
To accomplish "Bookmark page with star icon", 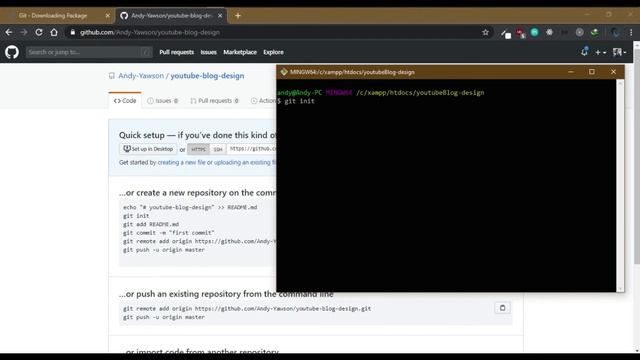I will click(x=485, y=32).
